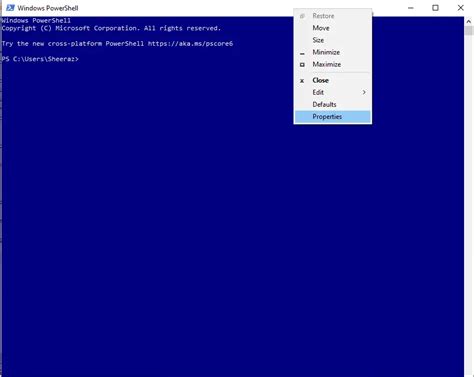Click the window minimize button in title bar

(x=411, y=8)
